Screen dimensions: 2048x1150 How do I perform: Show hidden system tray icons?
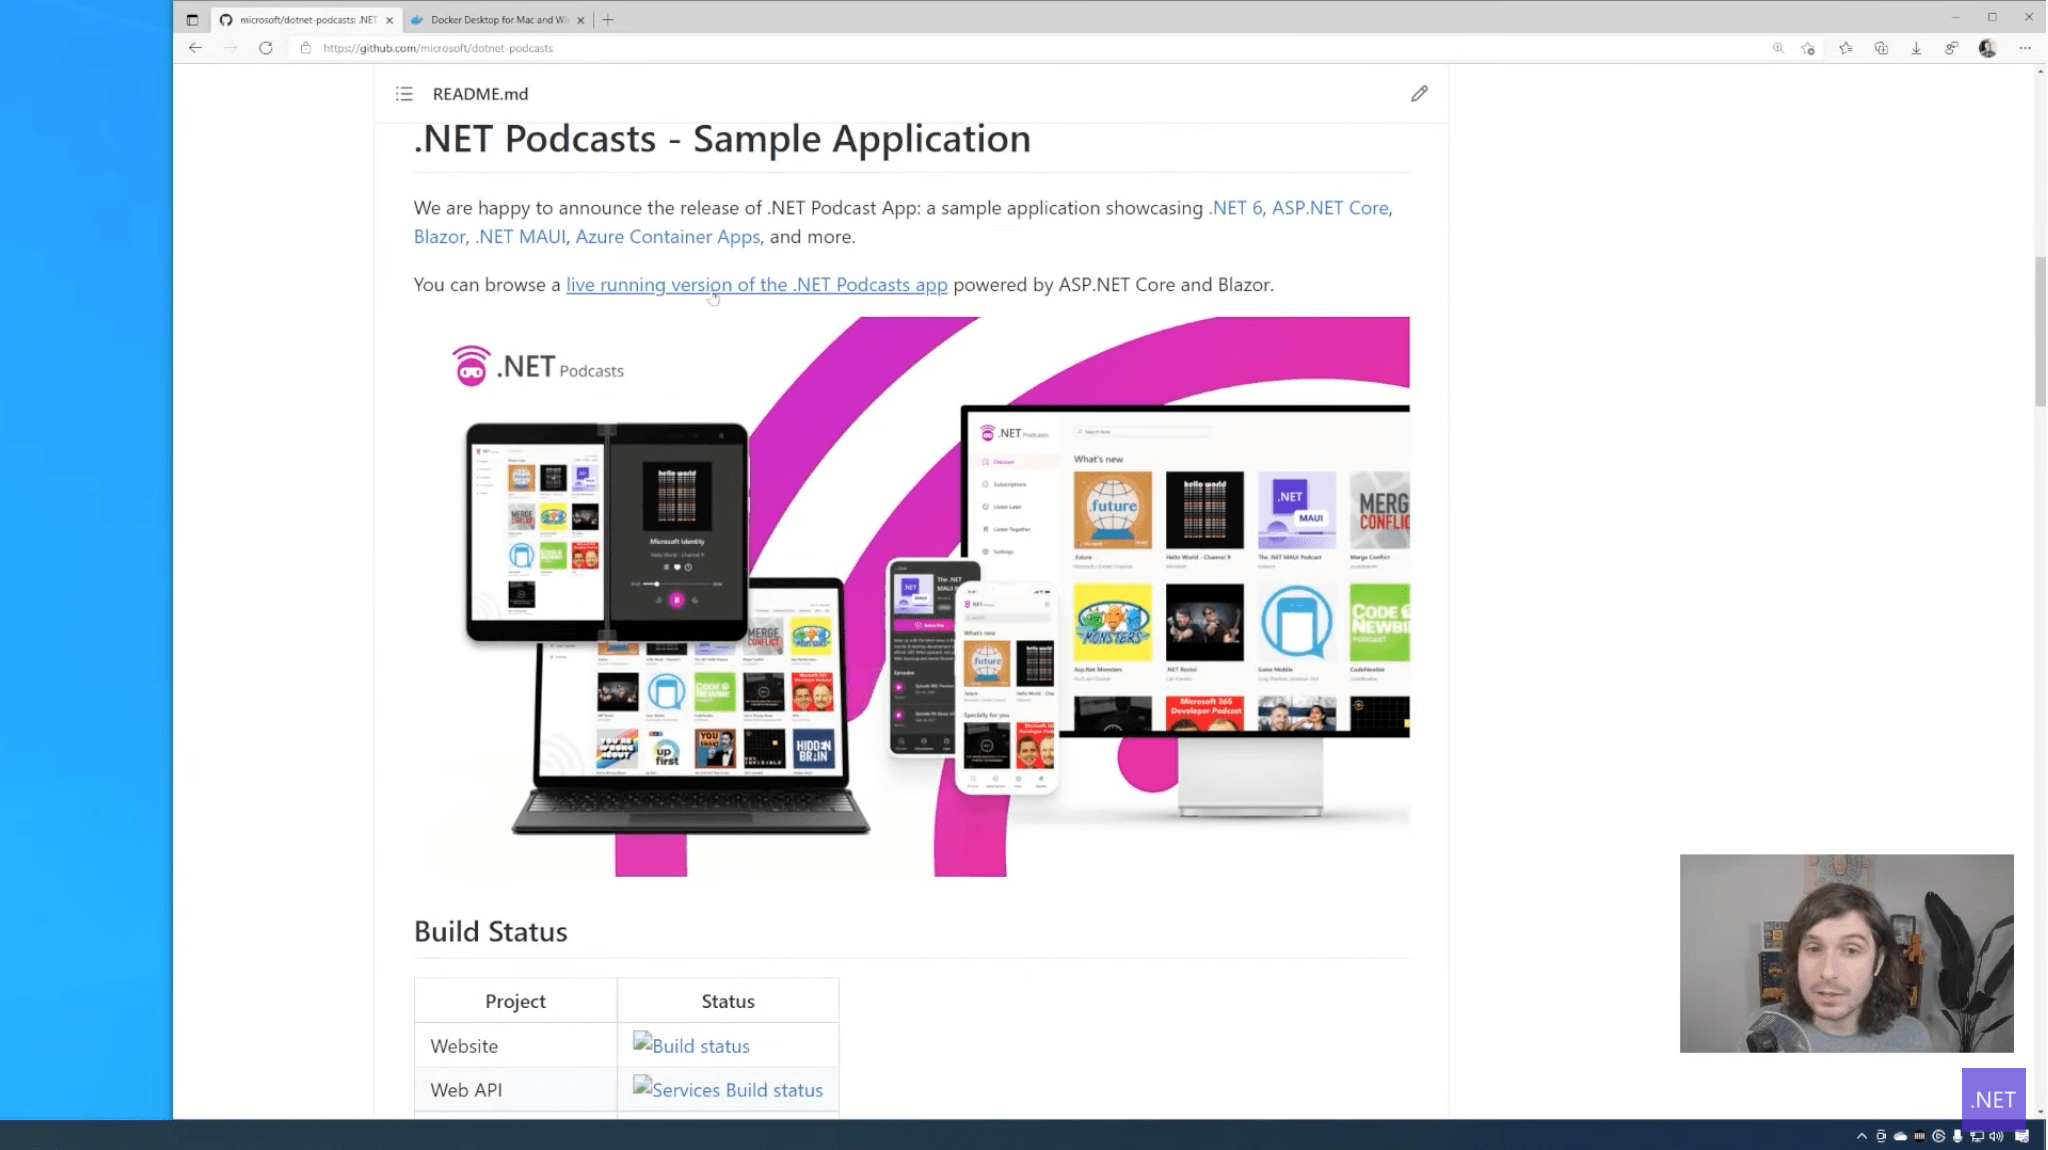pos(1861,1136)
